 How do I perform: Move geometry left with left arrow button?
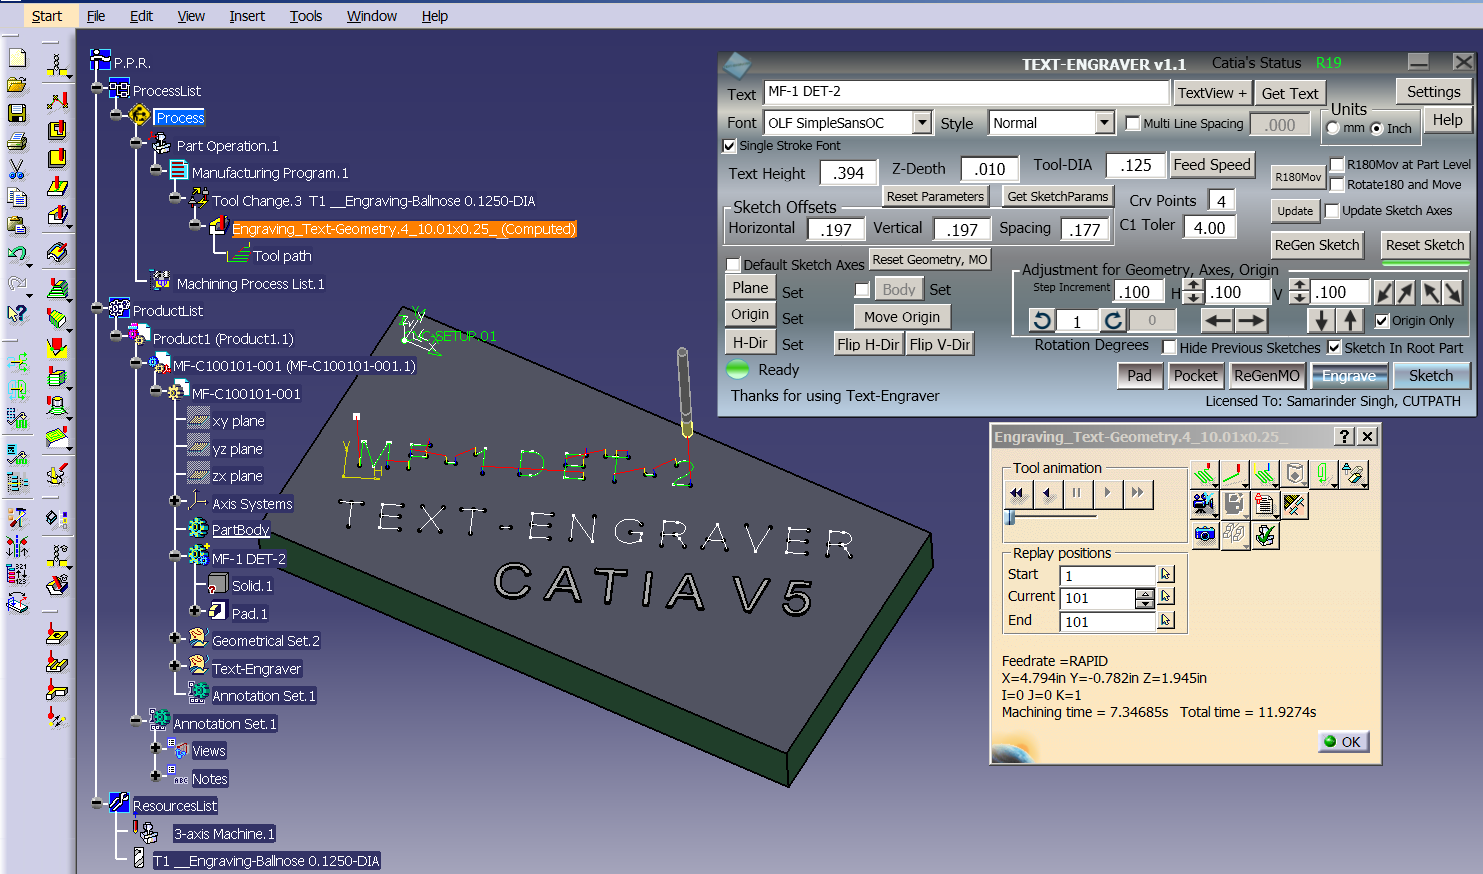click(1217, 320)
